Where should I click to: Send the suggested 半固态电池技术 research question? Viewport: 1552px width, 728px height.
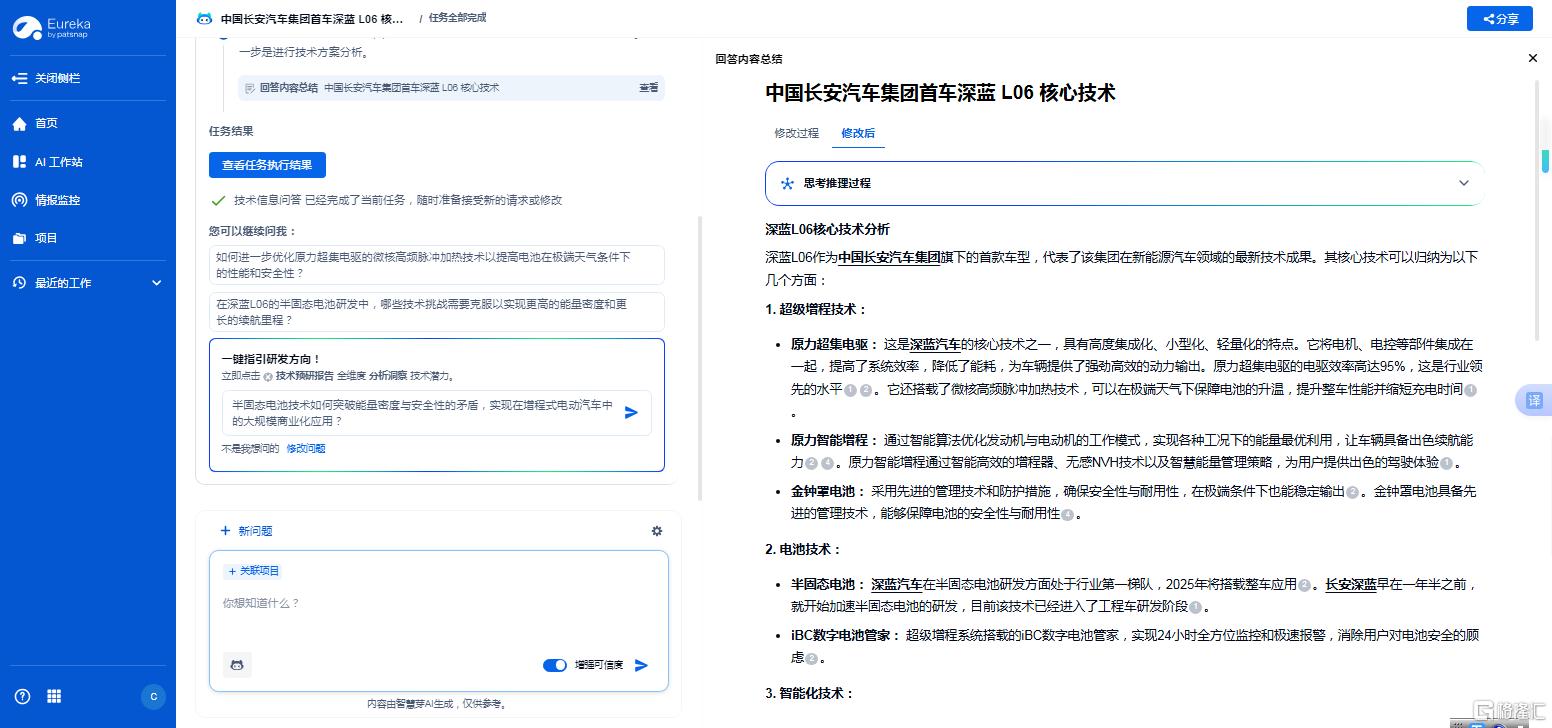coord(631,412)
